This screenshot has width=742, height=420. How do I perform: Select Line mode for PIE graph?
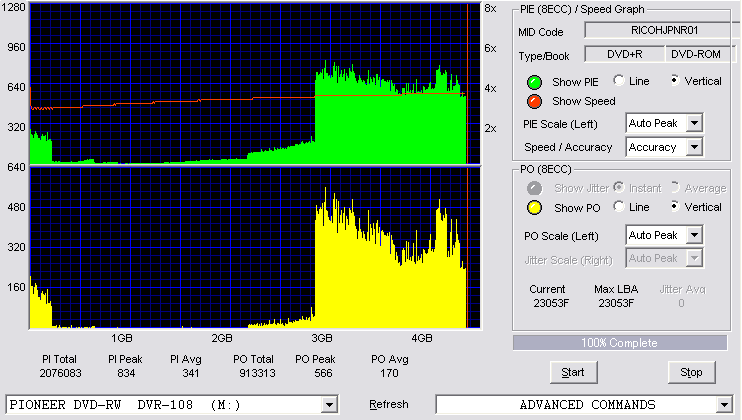618,80
